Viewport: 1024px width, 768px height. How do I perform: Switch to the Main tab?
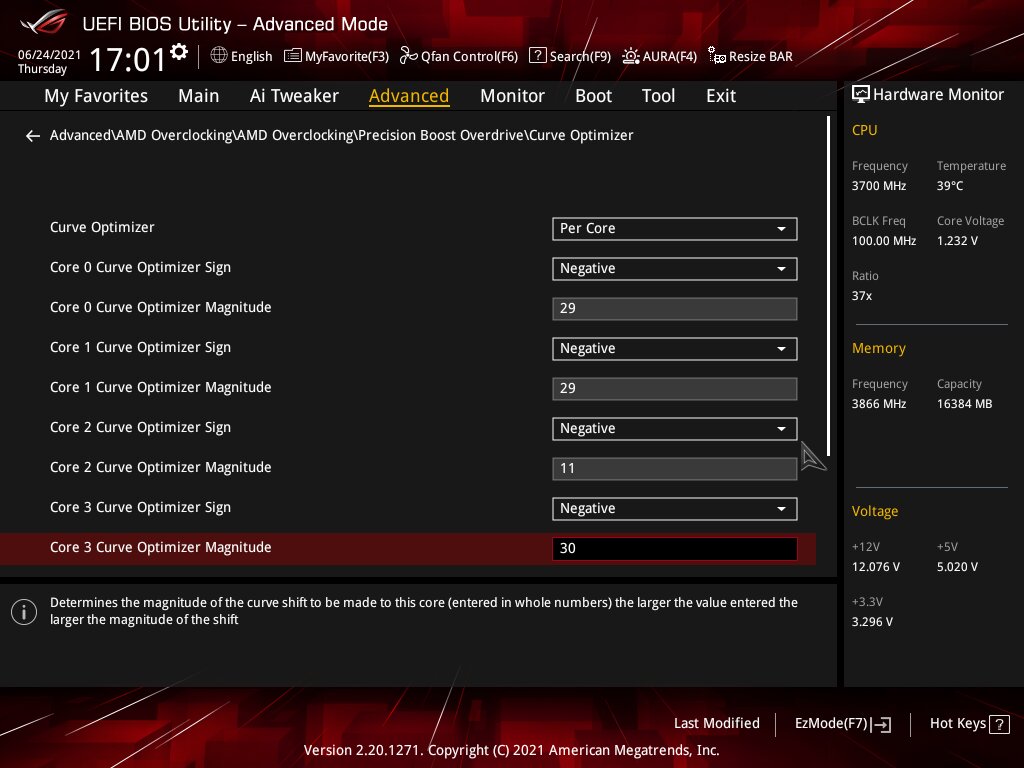(199, 96)
